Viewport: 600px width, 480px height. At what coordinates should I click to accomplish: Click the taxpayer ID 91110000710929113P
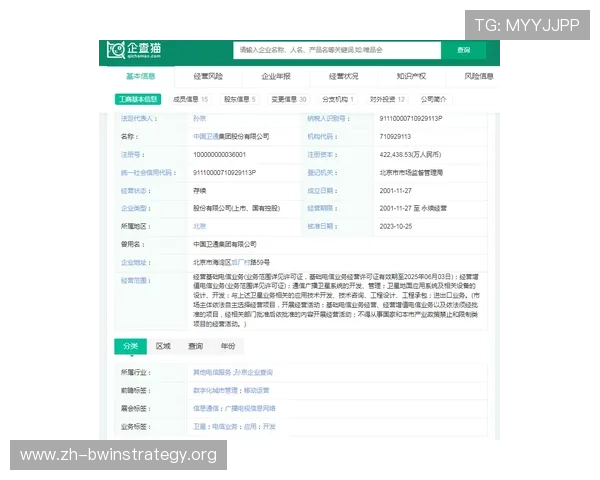tap(411, 118)
